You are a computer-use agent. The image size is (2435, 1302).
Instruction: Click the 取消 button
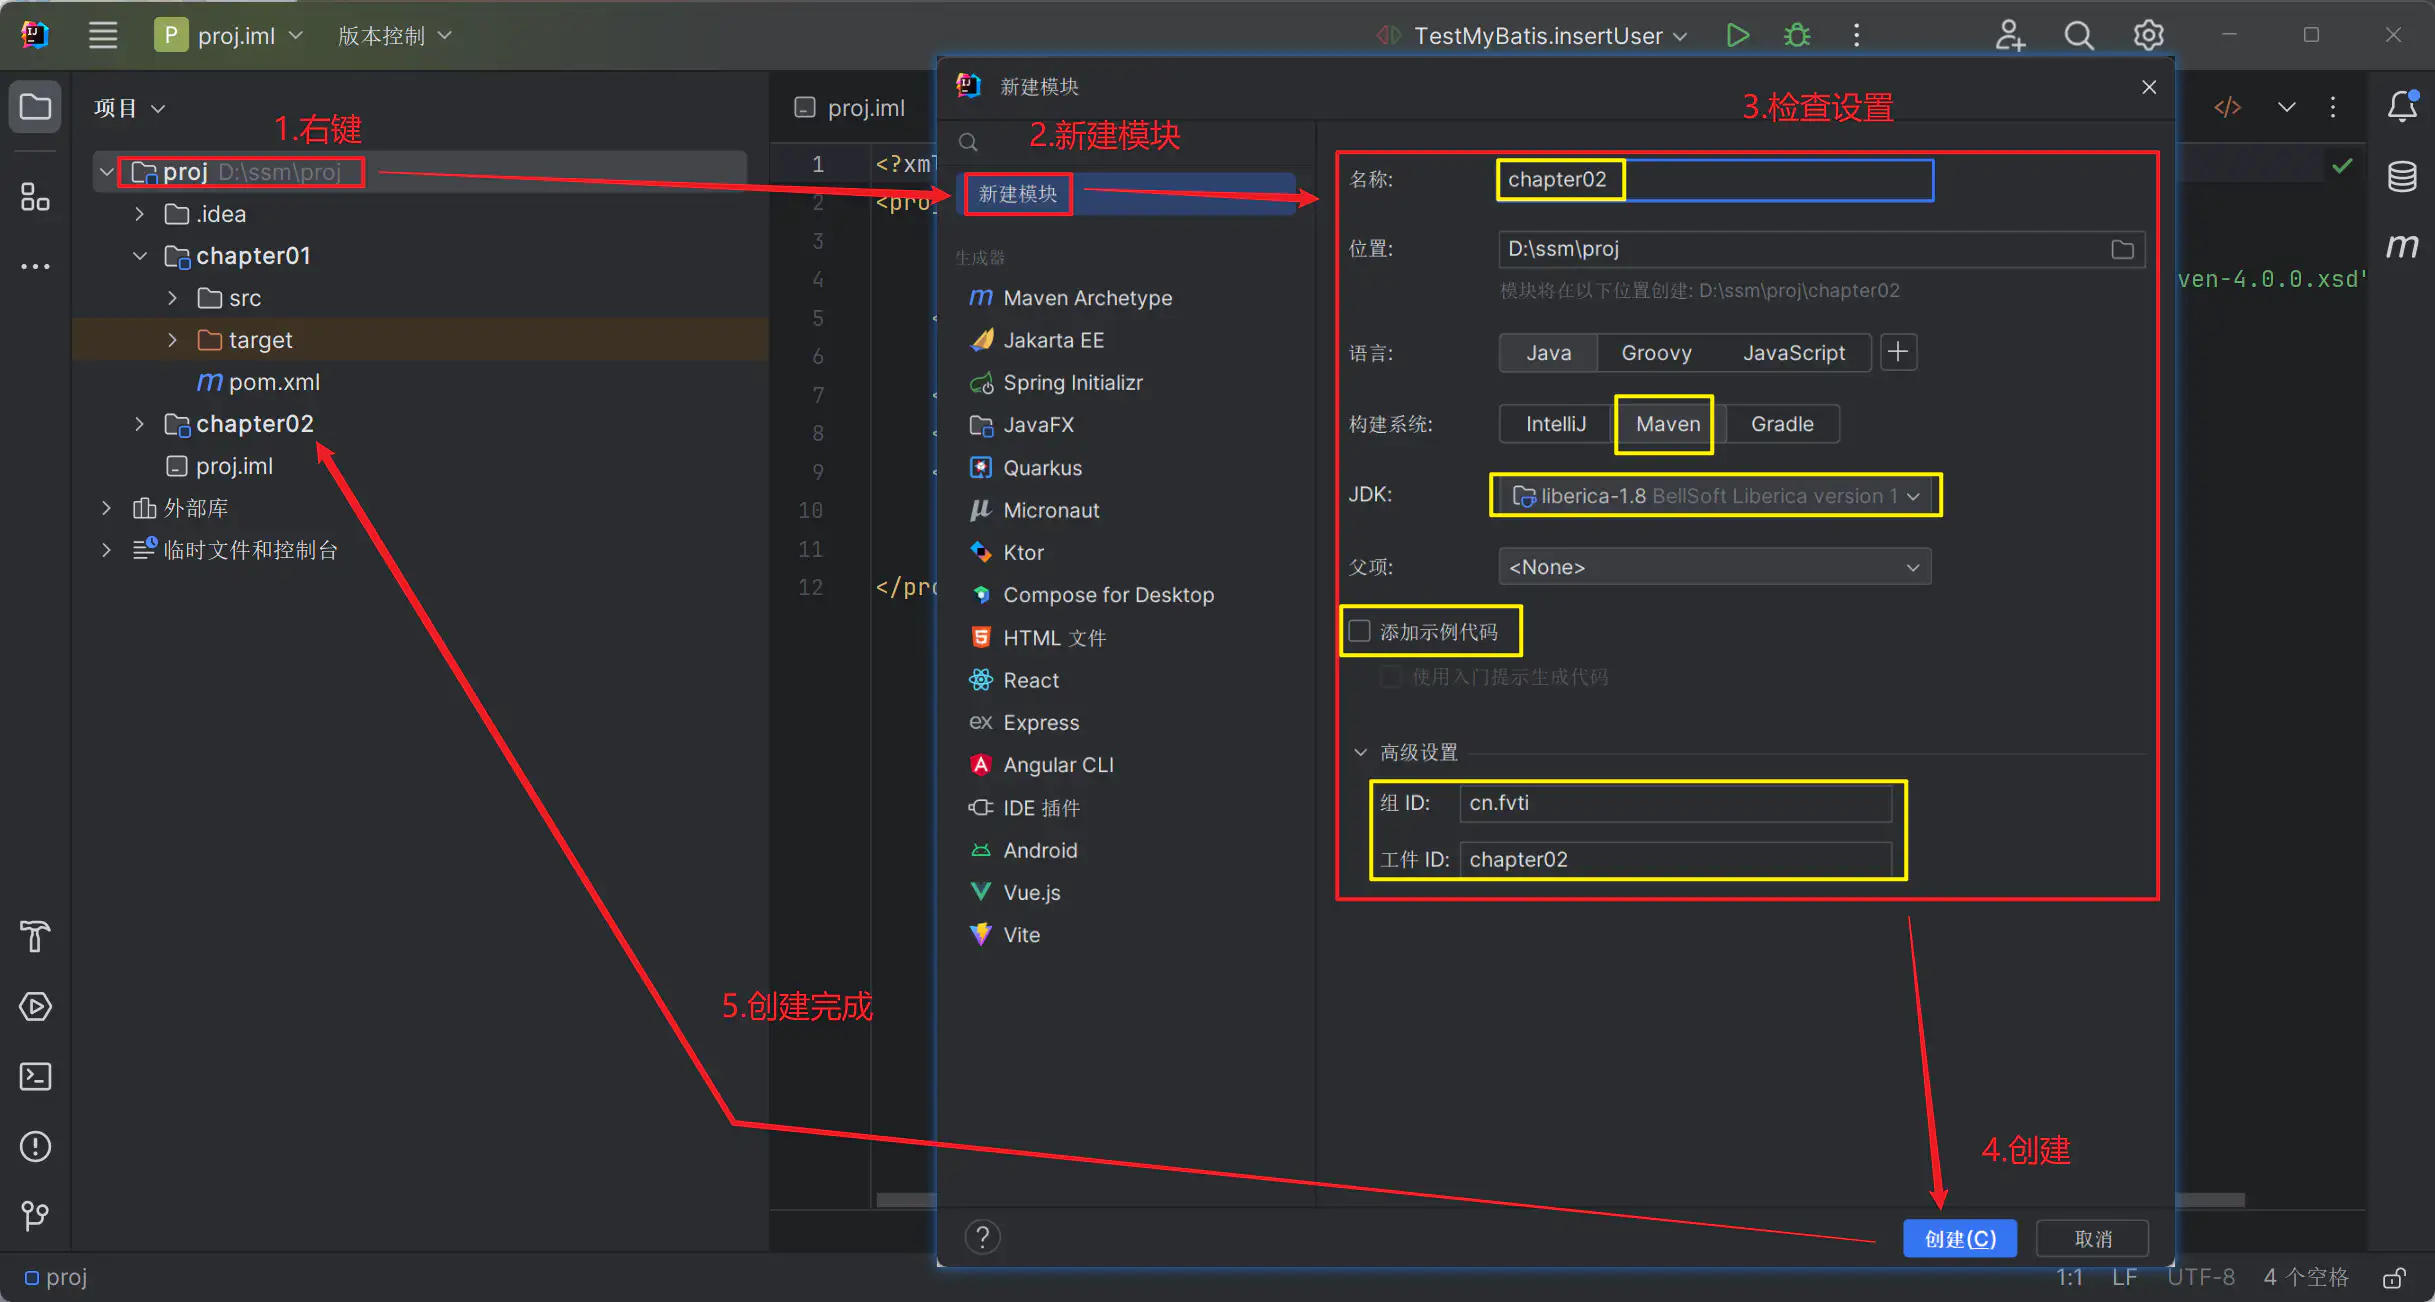(x=2092, y=1238)
